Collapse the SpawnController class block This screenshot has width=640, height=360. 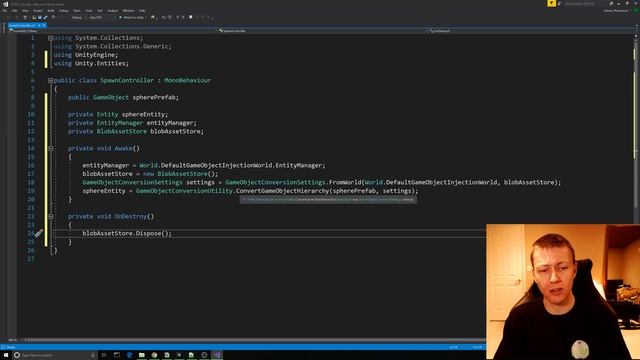point(51,80)
